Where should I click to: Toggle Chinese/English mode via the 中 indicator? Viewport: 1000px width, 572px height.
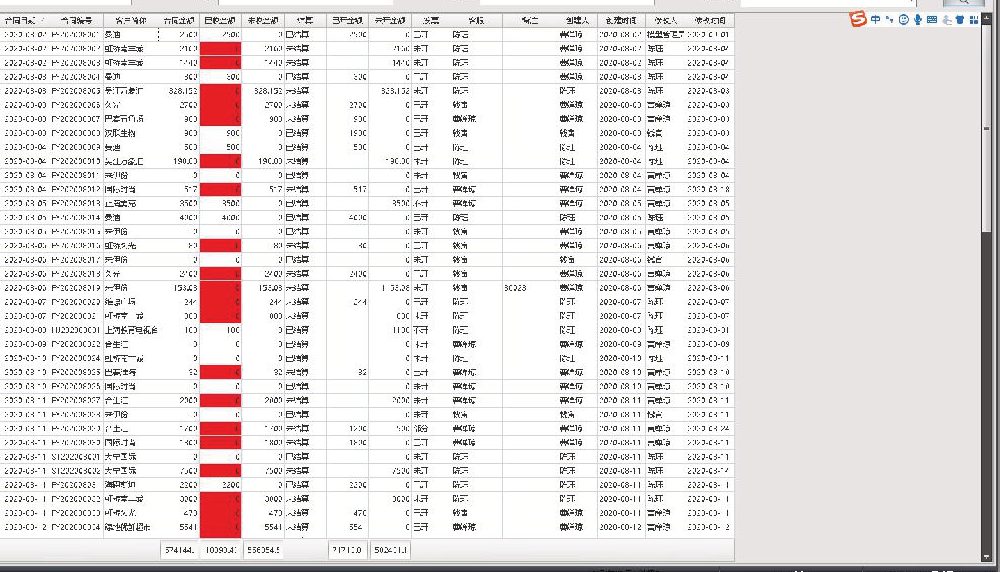tap(876, 20)
